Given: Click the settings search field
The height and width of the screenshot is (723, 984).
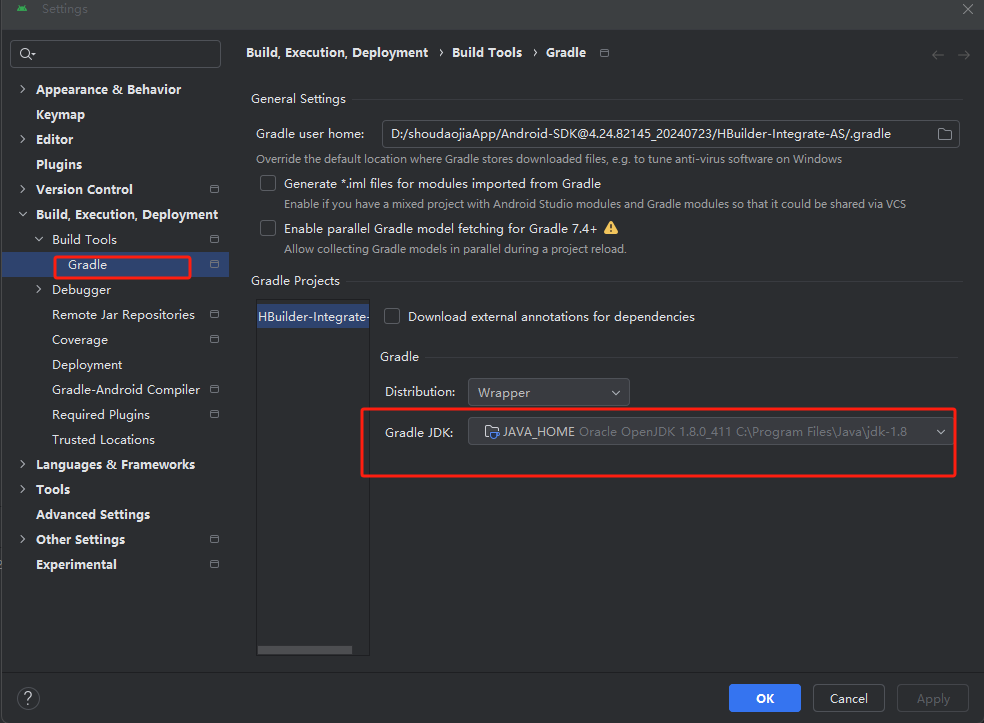Looking at the screenshot, I should (115, 54).
